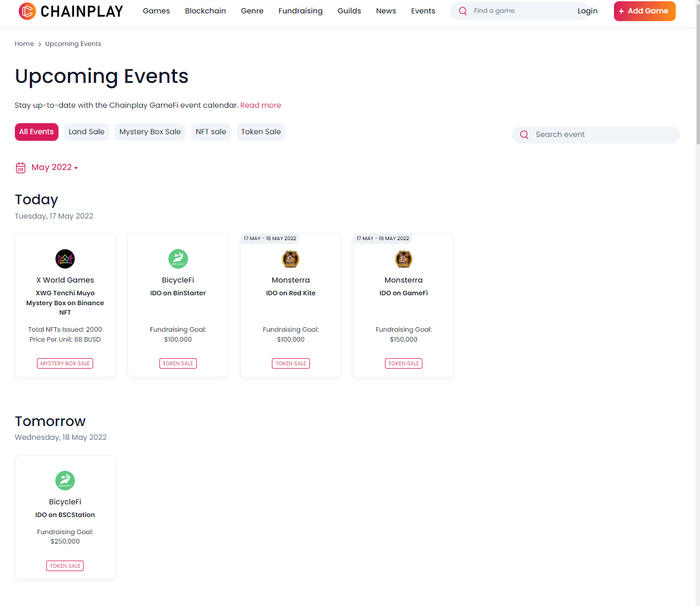Image resolution: width=700 pixels, height=606 pixels.
Task: Open XWG Tenchi Muyo Mystery Box event
Action: 65,303
